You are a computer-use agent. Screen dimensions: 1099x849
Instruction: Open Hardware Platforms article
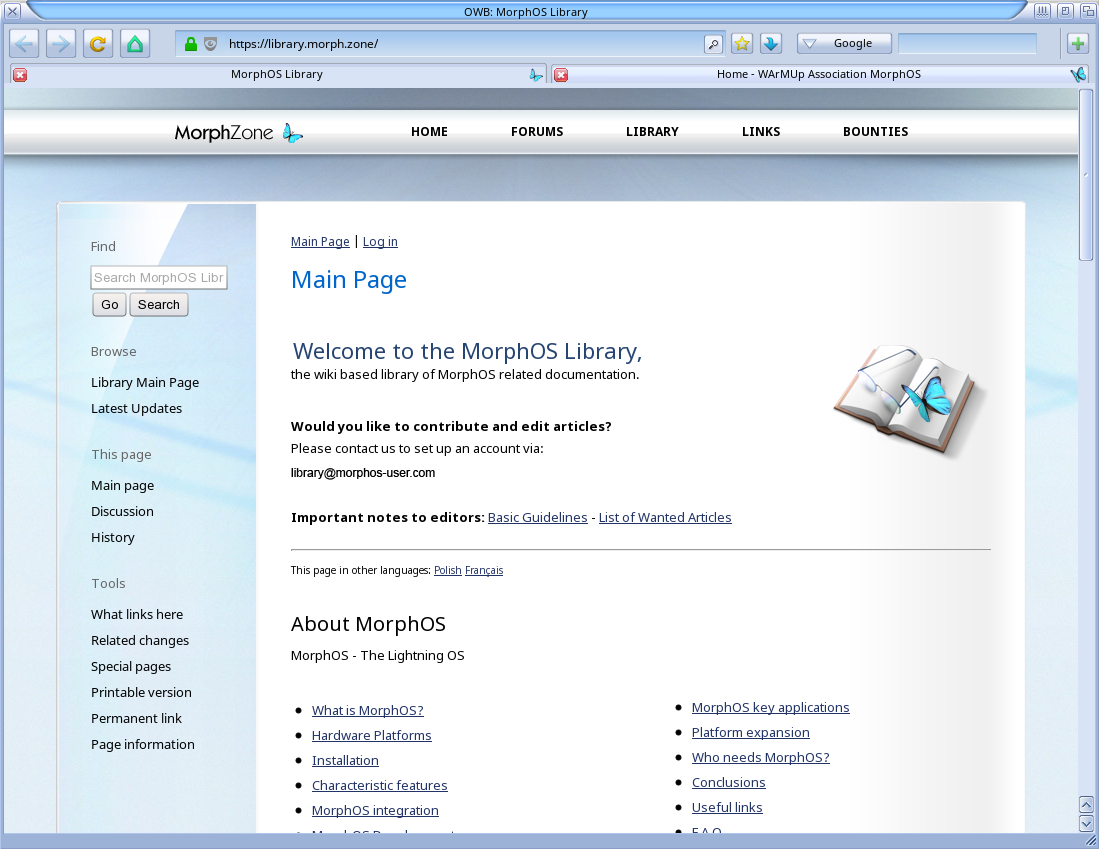371,735
